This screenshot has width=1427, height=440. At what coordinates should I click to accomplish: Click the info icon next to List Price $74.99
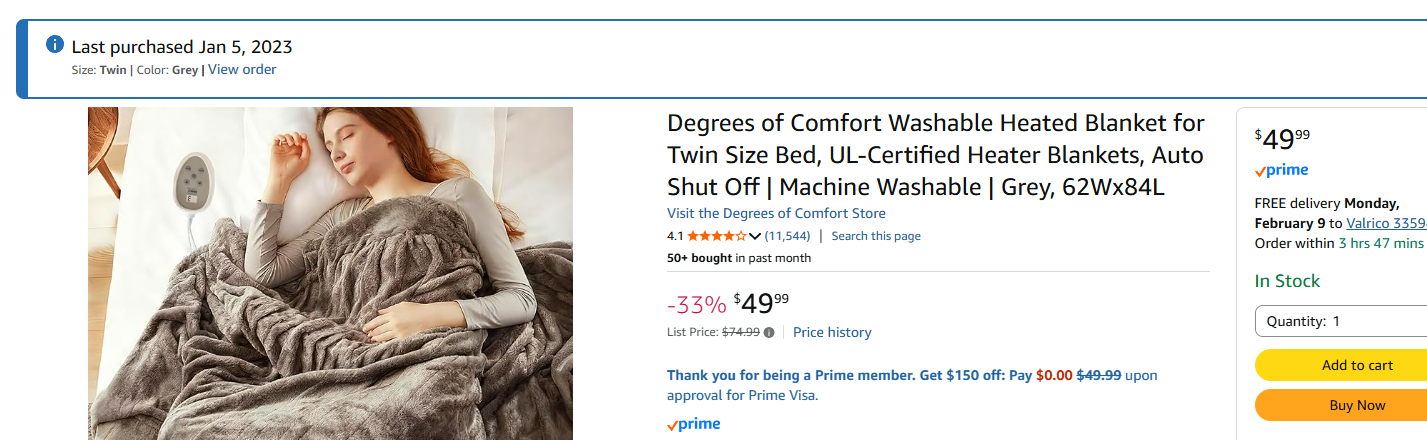coord(769,332)
